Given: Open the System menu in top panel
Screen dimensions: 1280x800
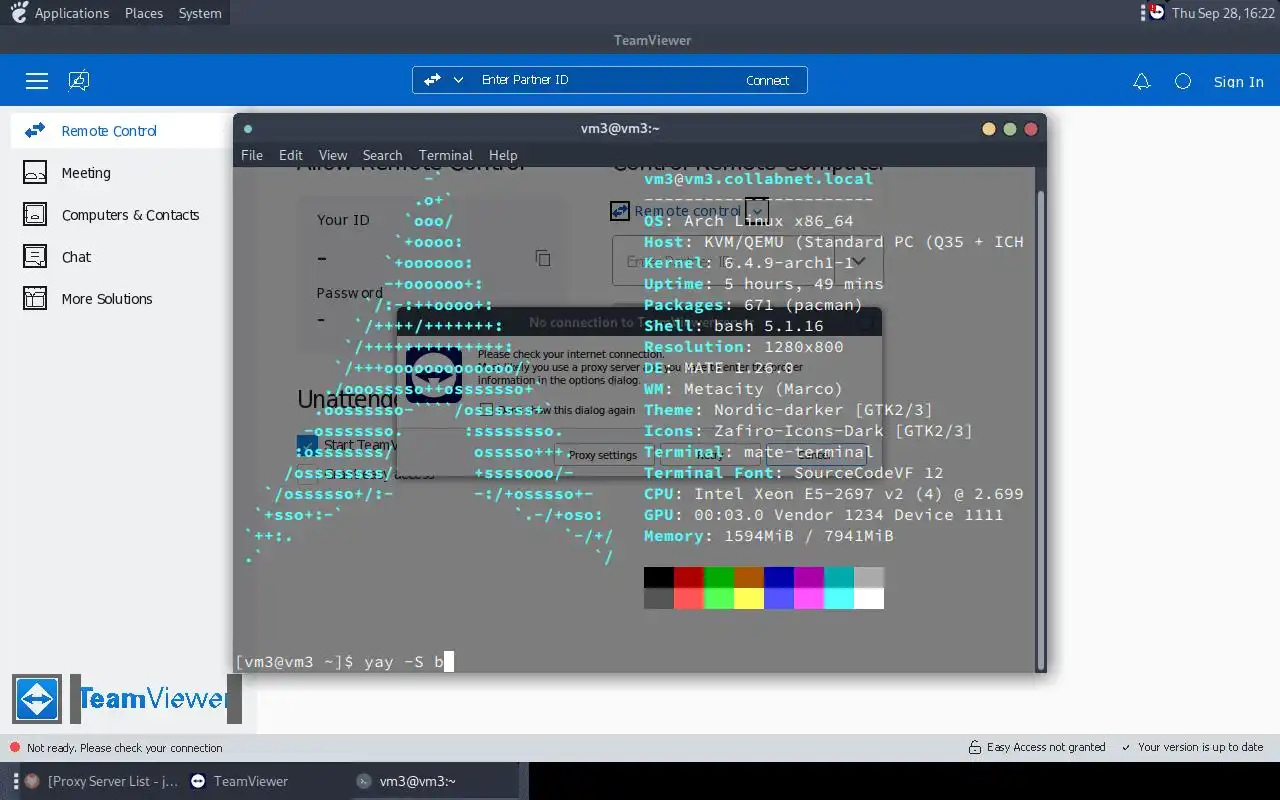Looking at the screenshot, I should pos(200,13).
